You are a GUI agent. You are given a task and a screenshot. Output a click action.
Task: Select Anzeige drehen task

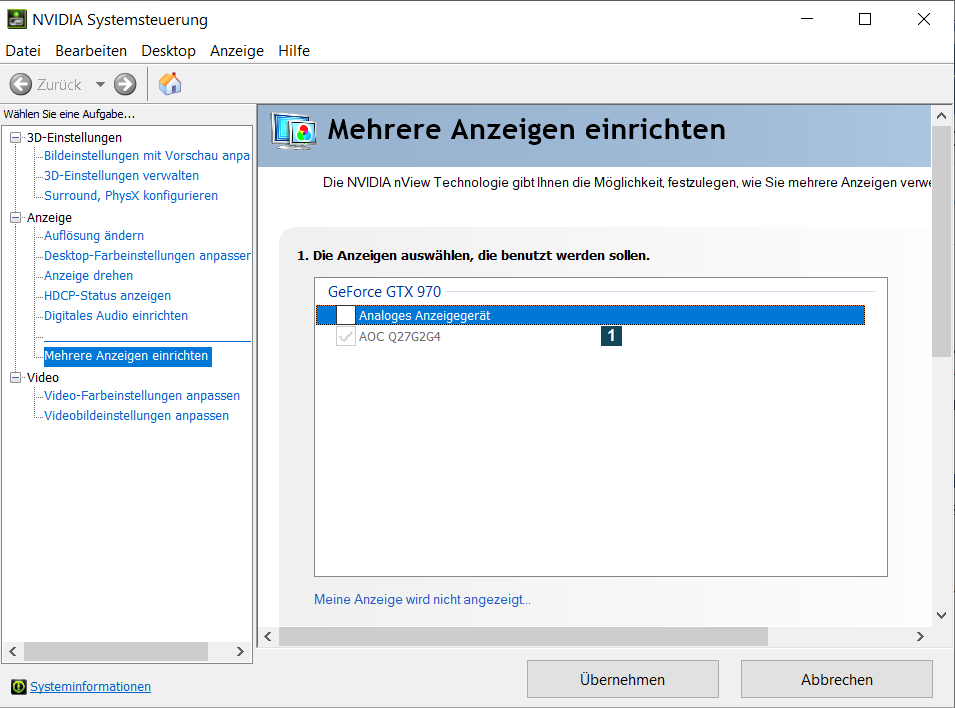tap(88, 276)
